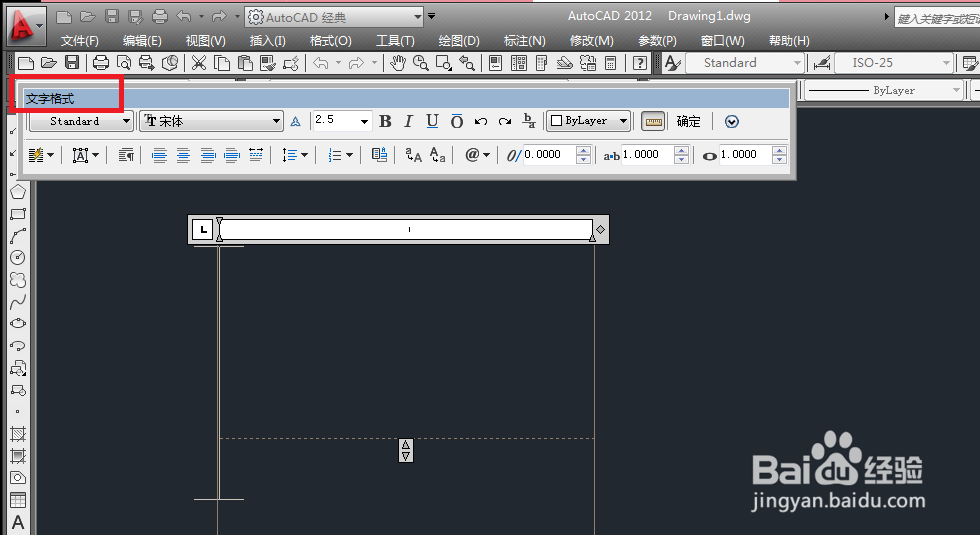Image resolution: width=980 pixels, height=535 pixels.
Task: Open the 视图(V) menu
Action: [x=206, y=41]
